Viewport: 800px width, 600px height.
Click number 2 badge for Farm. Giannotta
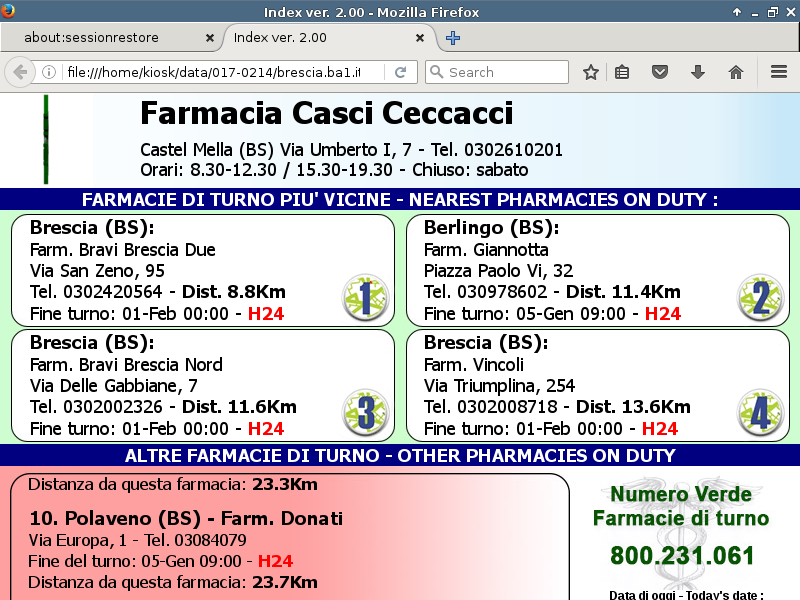pos(760,298)
